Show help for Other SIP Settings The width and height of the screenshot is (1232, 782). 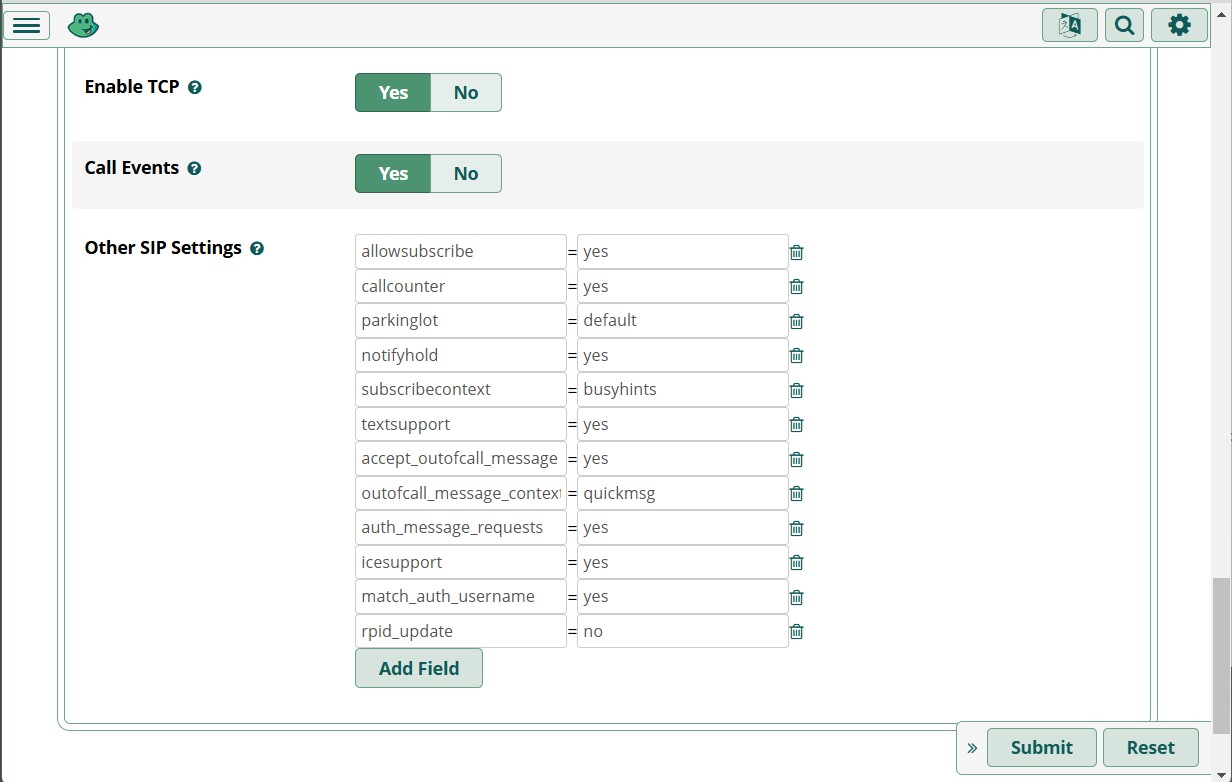(x=257, y=249)
